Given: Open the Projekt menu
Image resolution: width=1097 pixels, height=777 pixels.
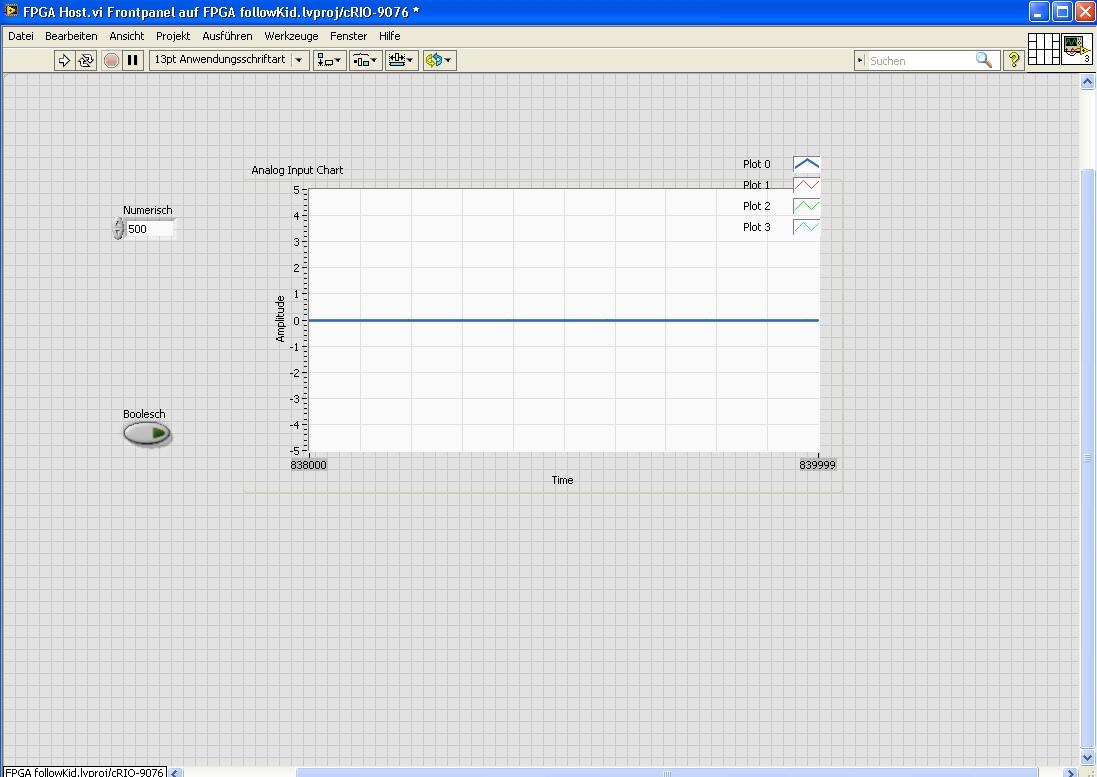Looking at the screenshot, I should (173, 36).
